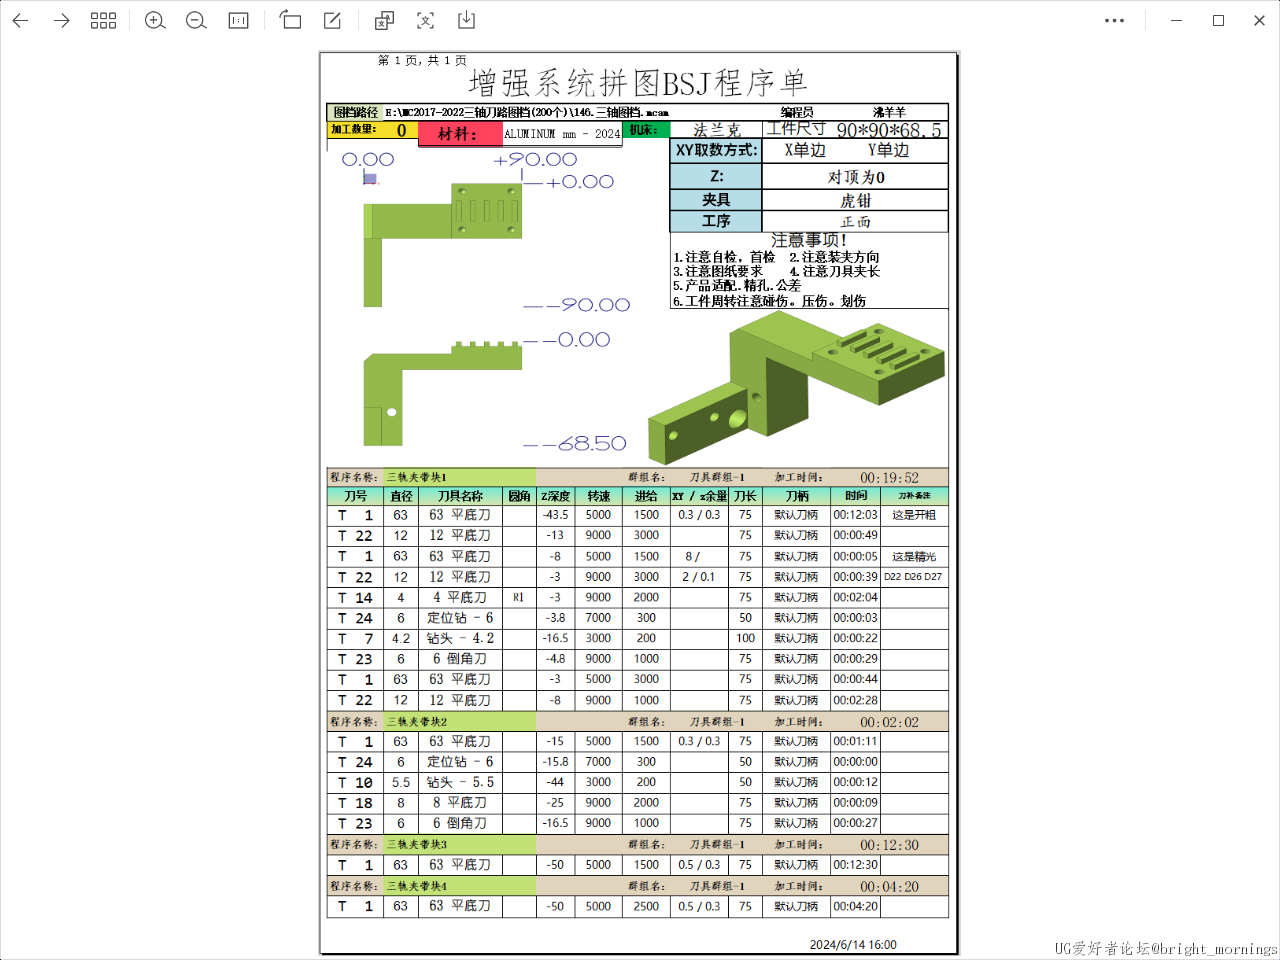Click the 工序 value 正面

click(855, 221)
